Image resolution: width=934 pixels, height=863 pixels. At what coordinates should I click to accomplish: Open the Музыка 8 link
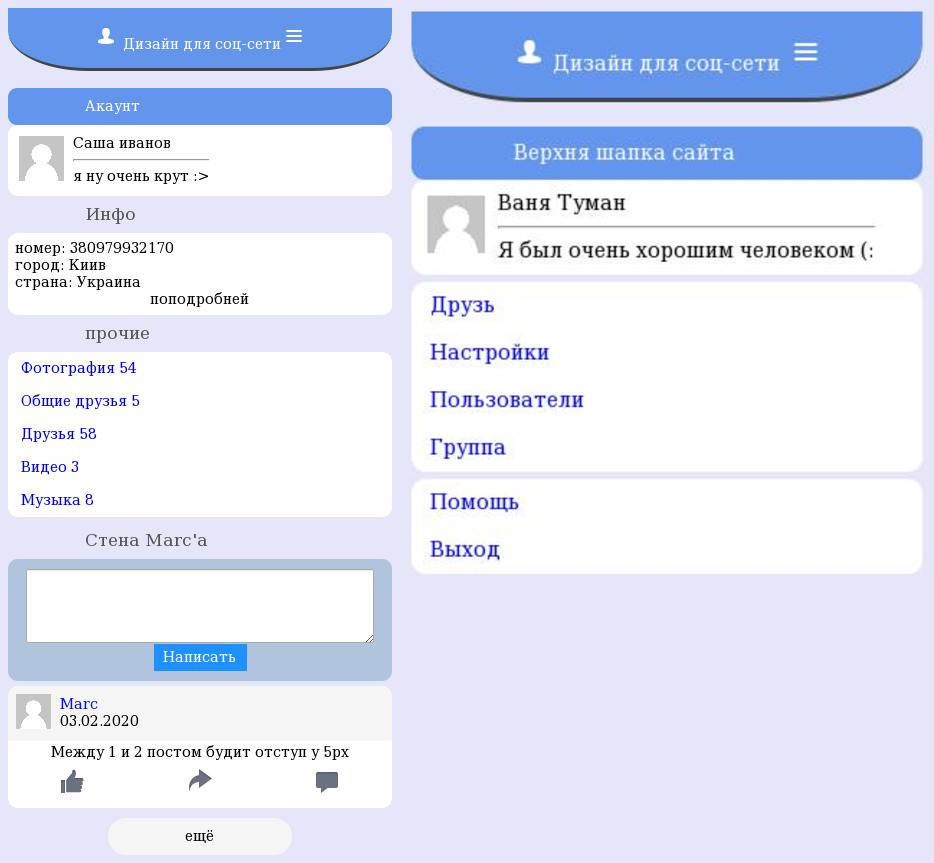pyautogui.click(x=57, y=500)
